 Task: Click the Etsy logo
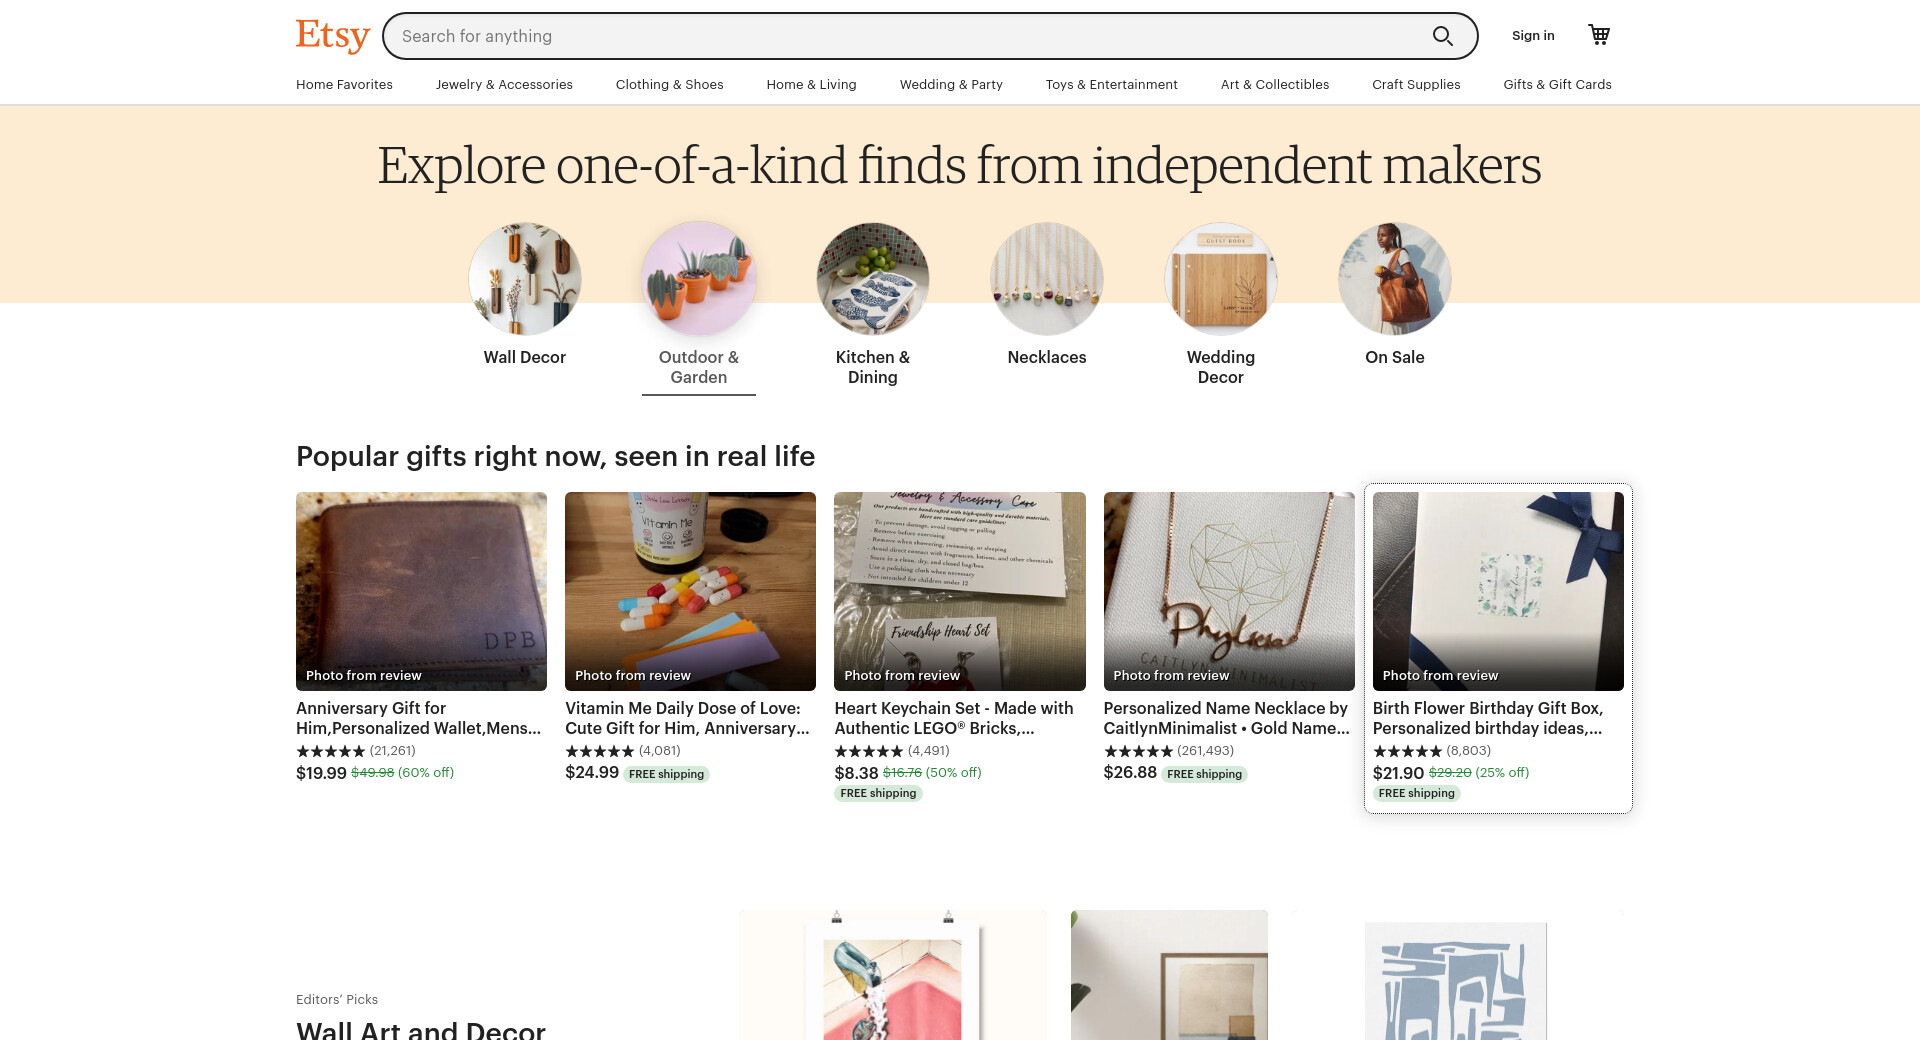click(x=332, y=36)
